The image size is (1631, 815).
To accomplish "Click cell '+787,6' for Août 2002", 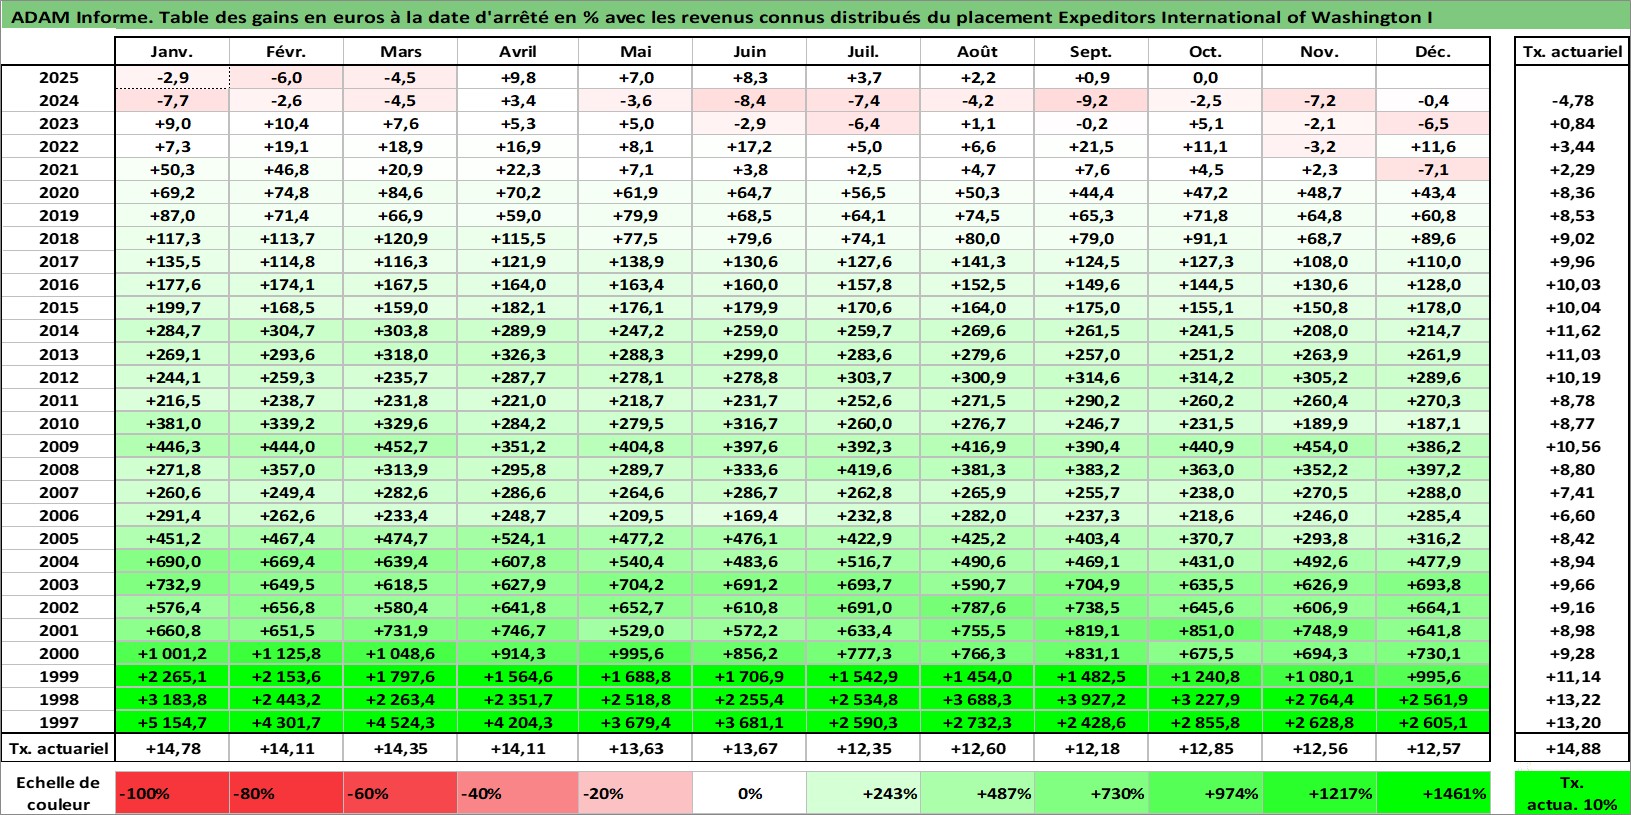I will pos(977,607).
